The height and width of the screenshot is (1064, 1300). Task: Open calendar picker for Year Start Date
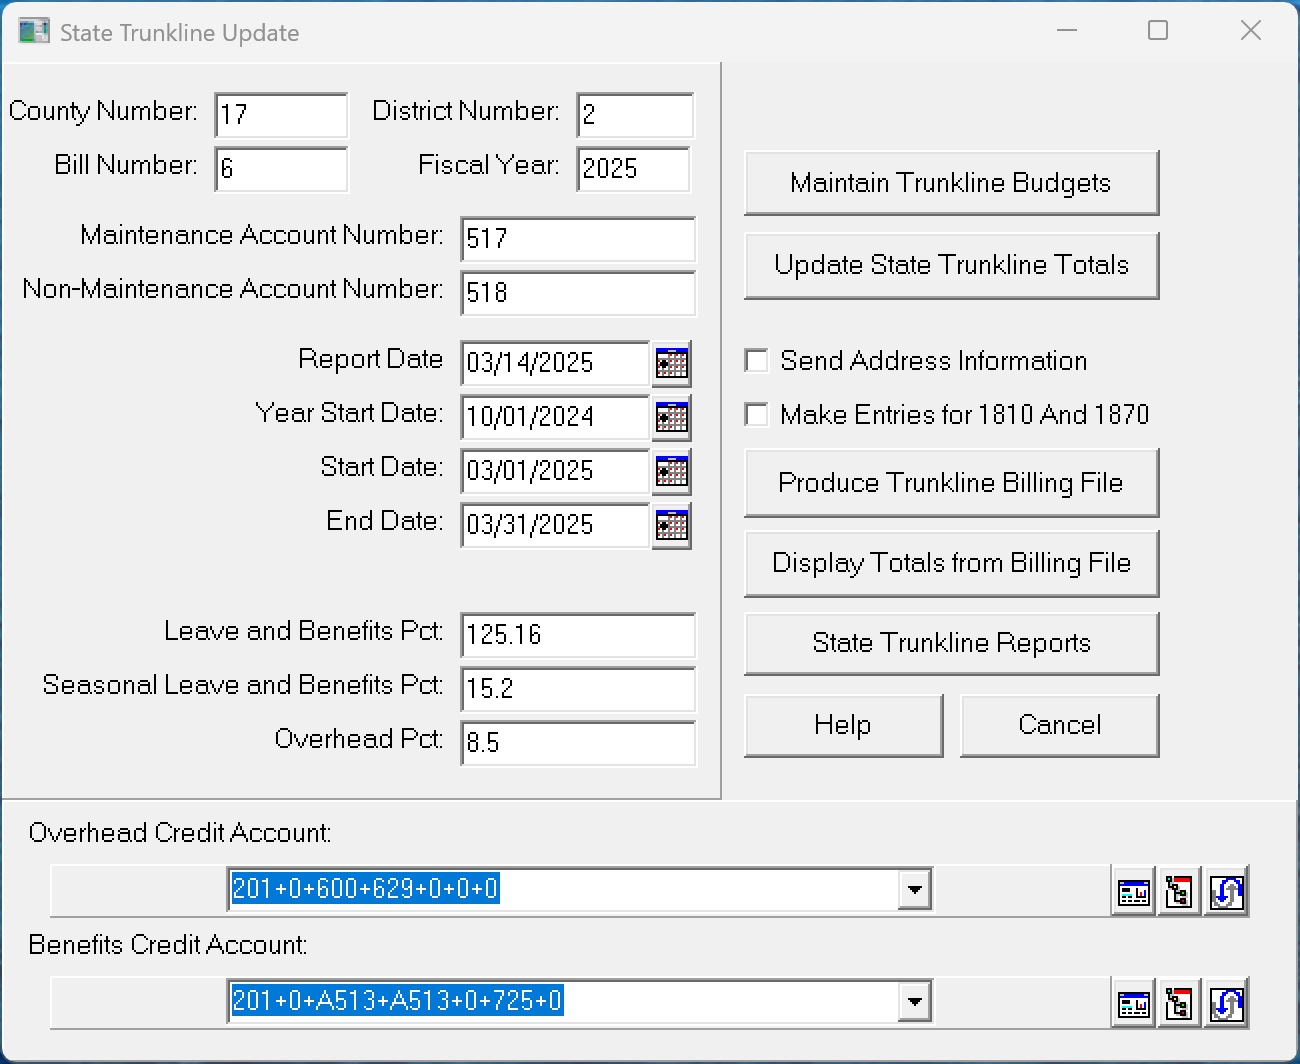pyautogui.click(x=671, y=418)
